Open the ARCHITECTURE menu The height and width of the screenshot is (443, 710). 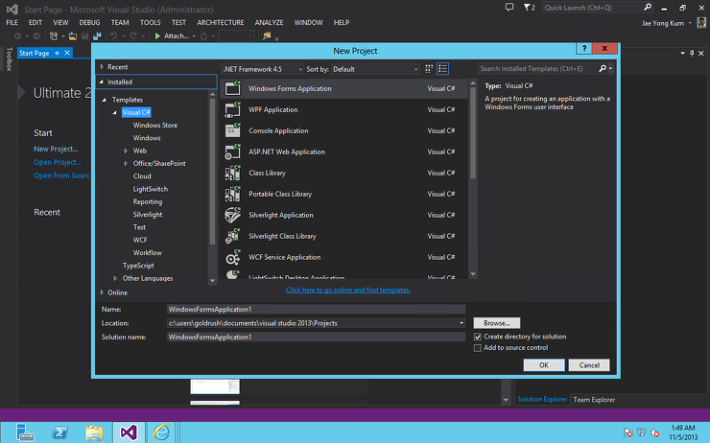(x=220, y=22)
